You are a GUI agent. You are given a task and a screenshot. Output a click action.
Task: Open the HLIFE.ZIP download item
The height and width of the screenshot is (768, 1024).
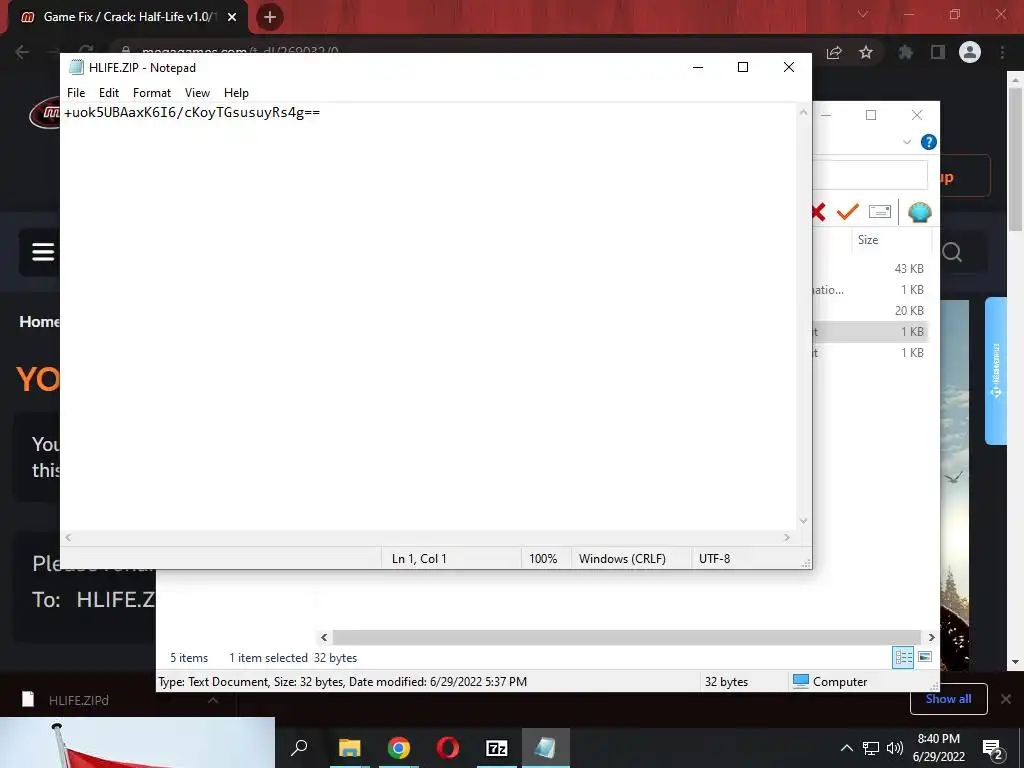(x=78, y=700)
